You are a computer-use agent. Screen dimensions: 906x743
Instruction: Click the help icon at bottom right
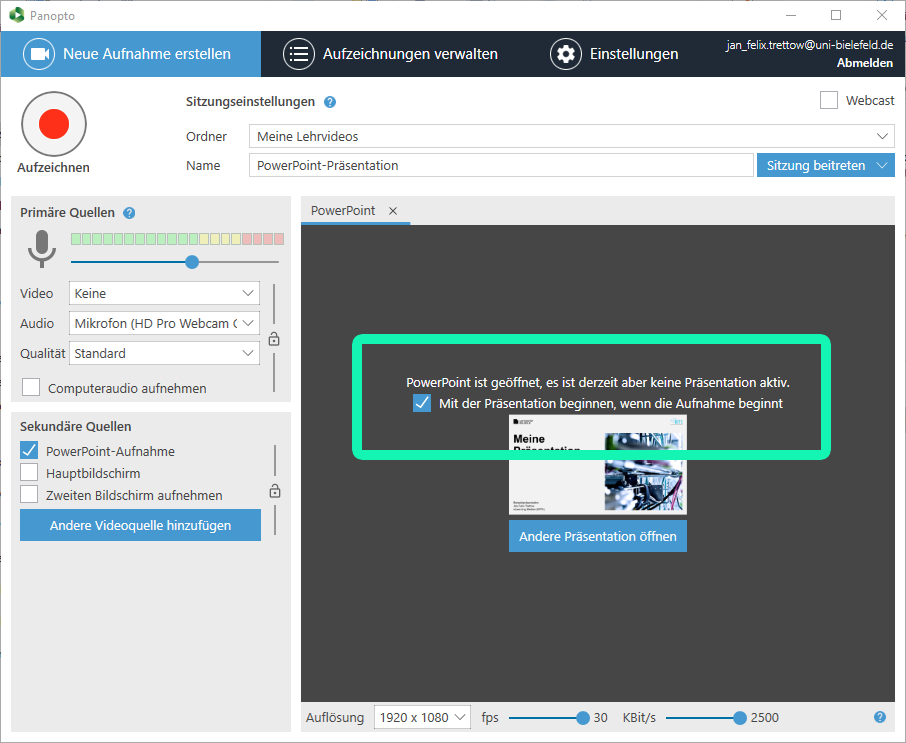pyautogui.click(x=880, y=717)
